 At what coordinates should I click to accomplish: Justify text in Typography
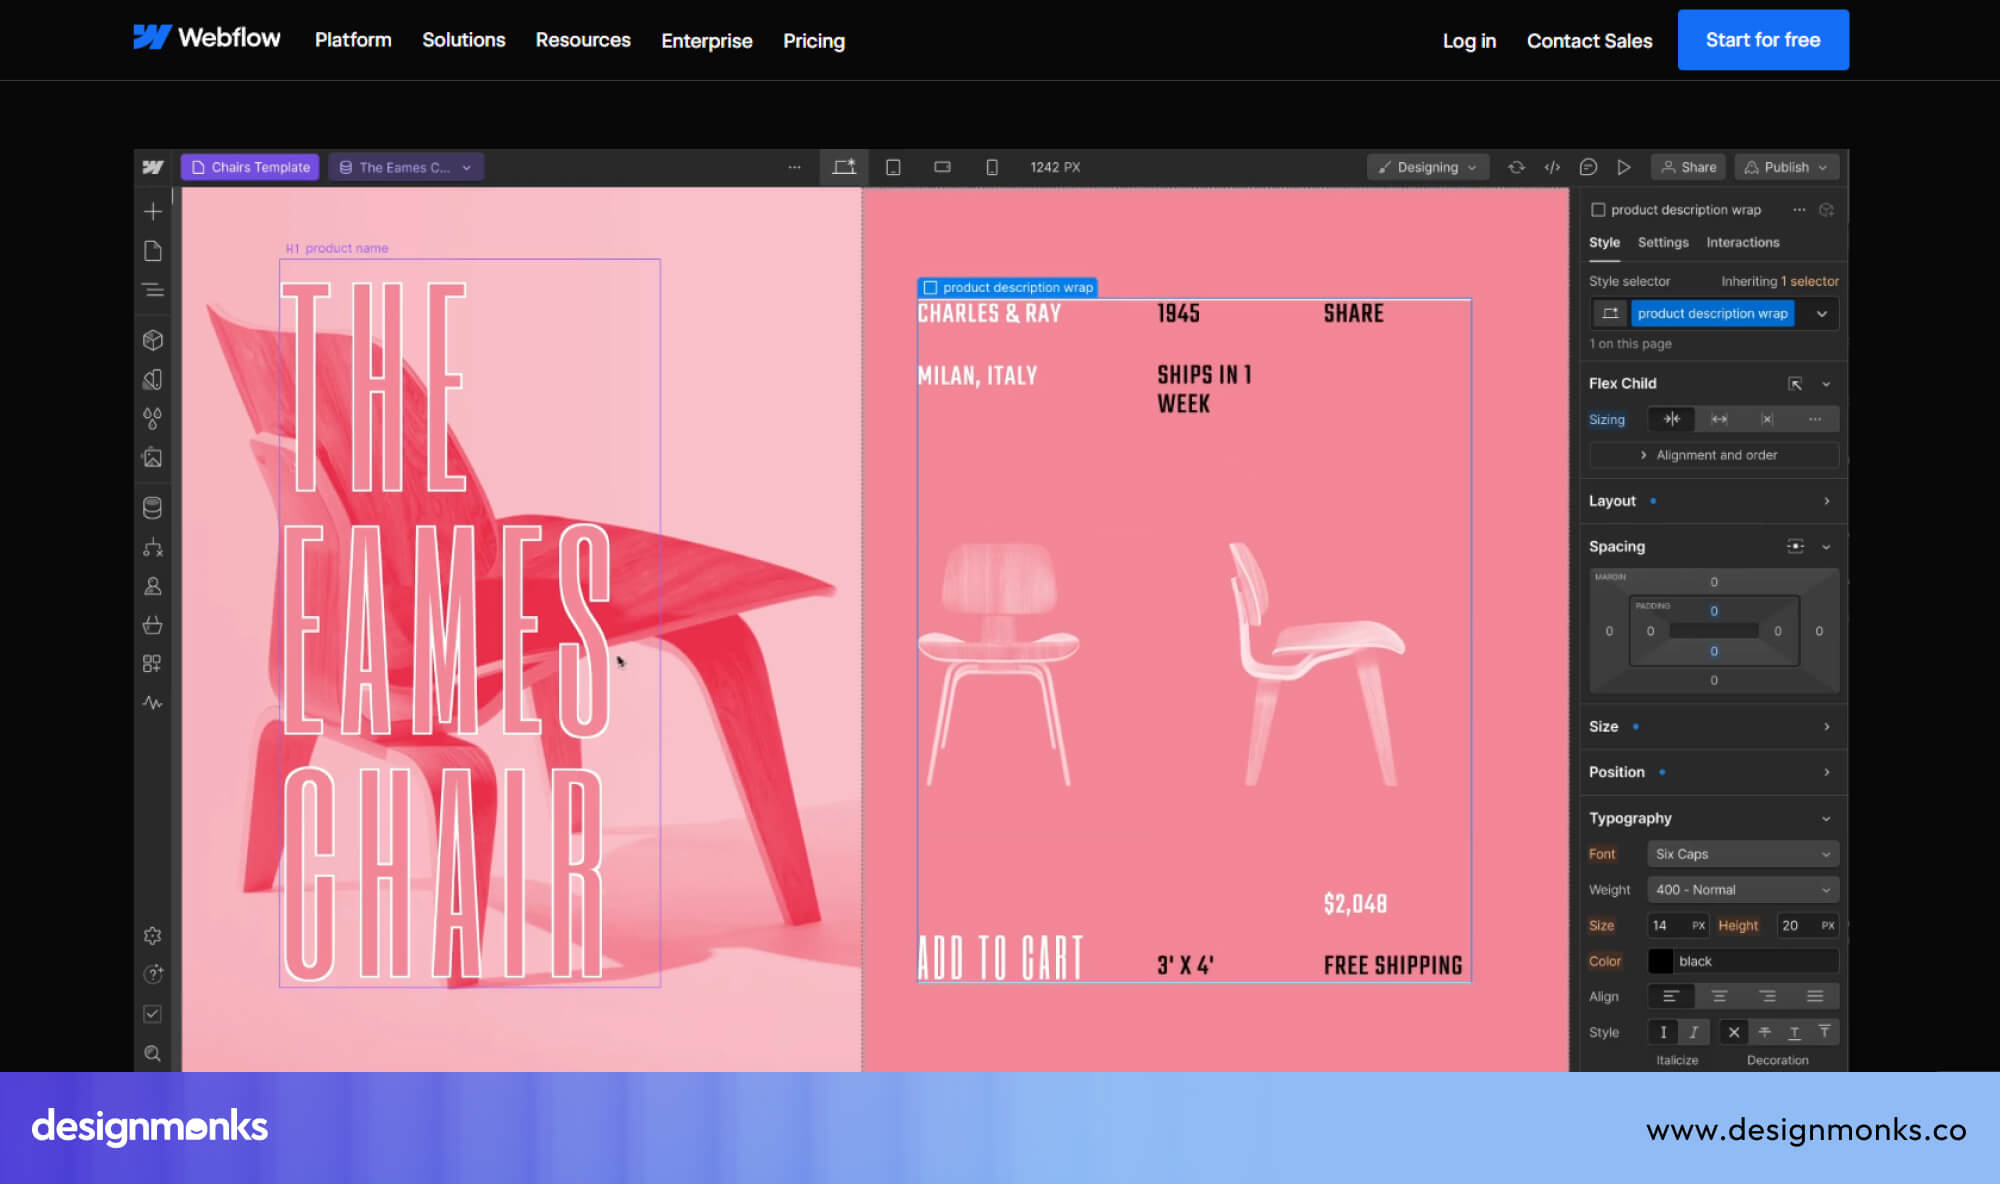tap(1815, 996)
